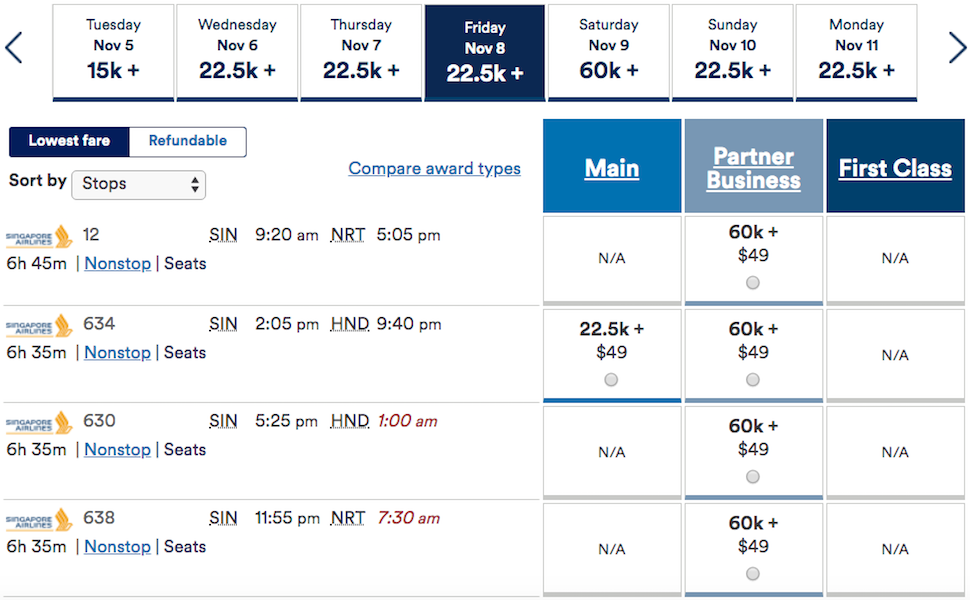Open Nonstop details for flight 634

[118, 353]
